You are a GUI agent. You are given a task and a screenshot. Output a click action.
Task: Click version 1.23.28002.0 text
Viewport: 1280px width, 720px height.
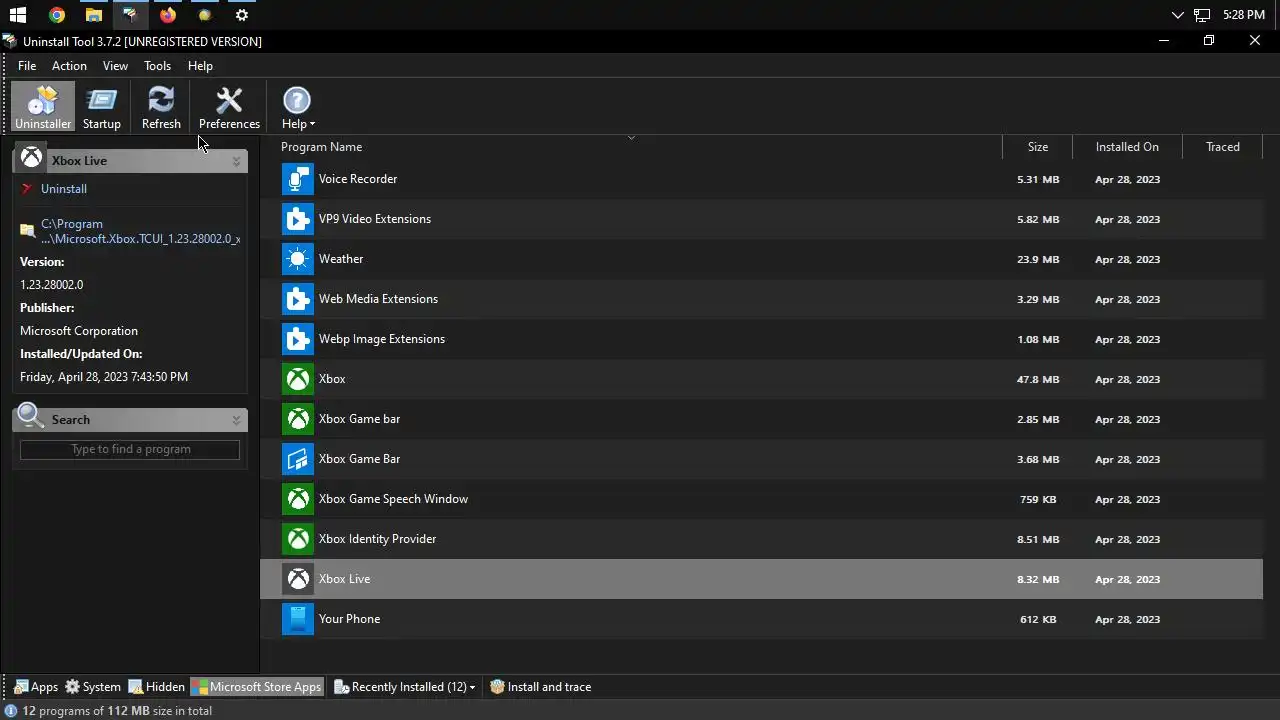pyautogui.click(x=51, y=285)
